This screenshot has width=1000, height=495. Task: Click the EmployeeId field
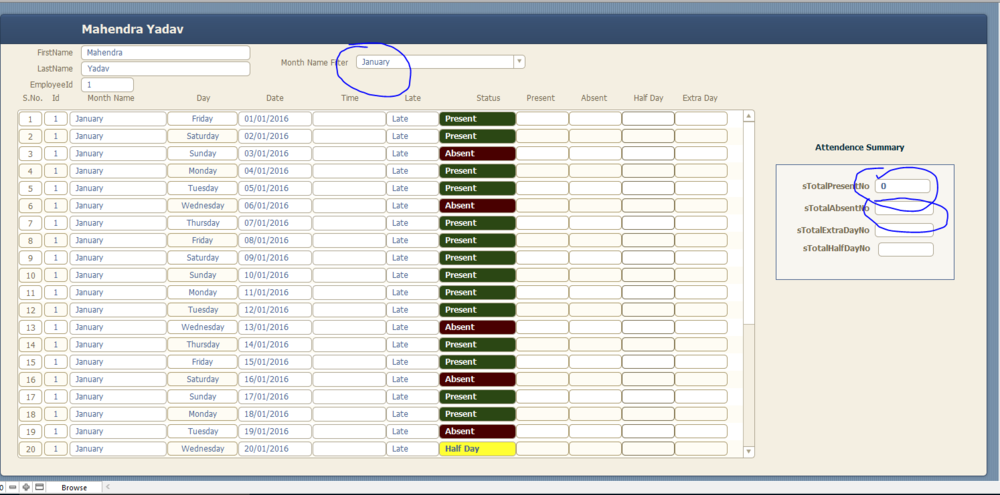point(107,84)
